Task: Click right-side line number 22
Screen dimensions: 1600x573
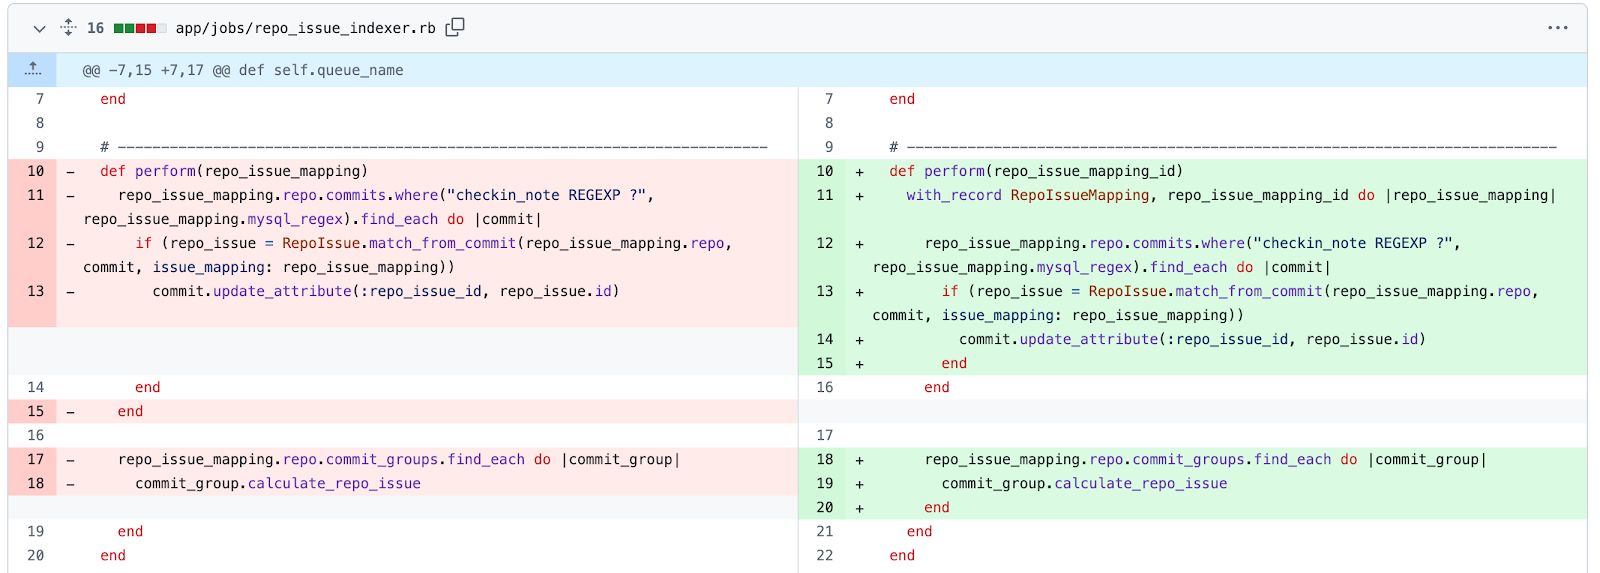Action: pos(824,555)
